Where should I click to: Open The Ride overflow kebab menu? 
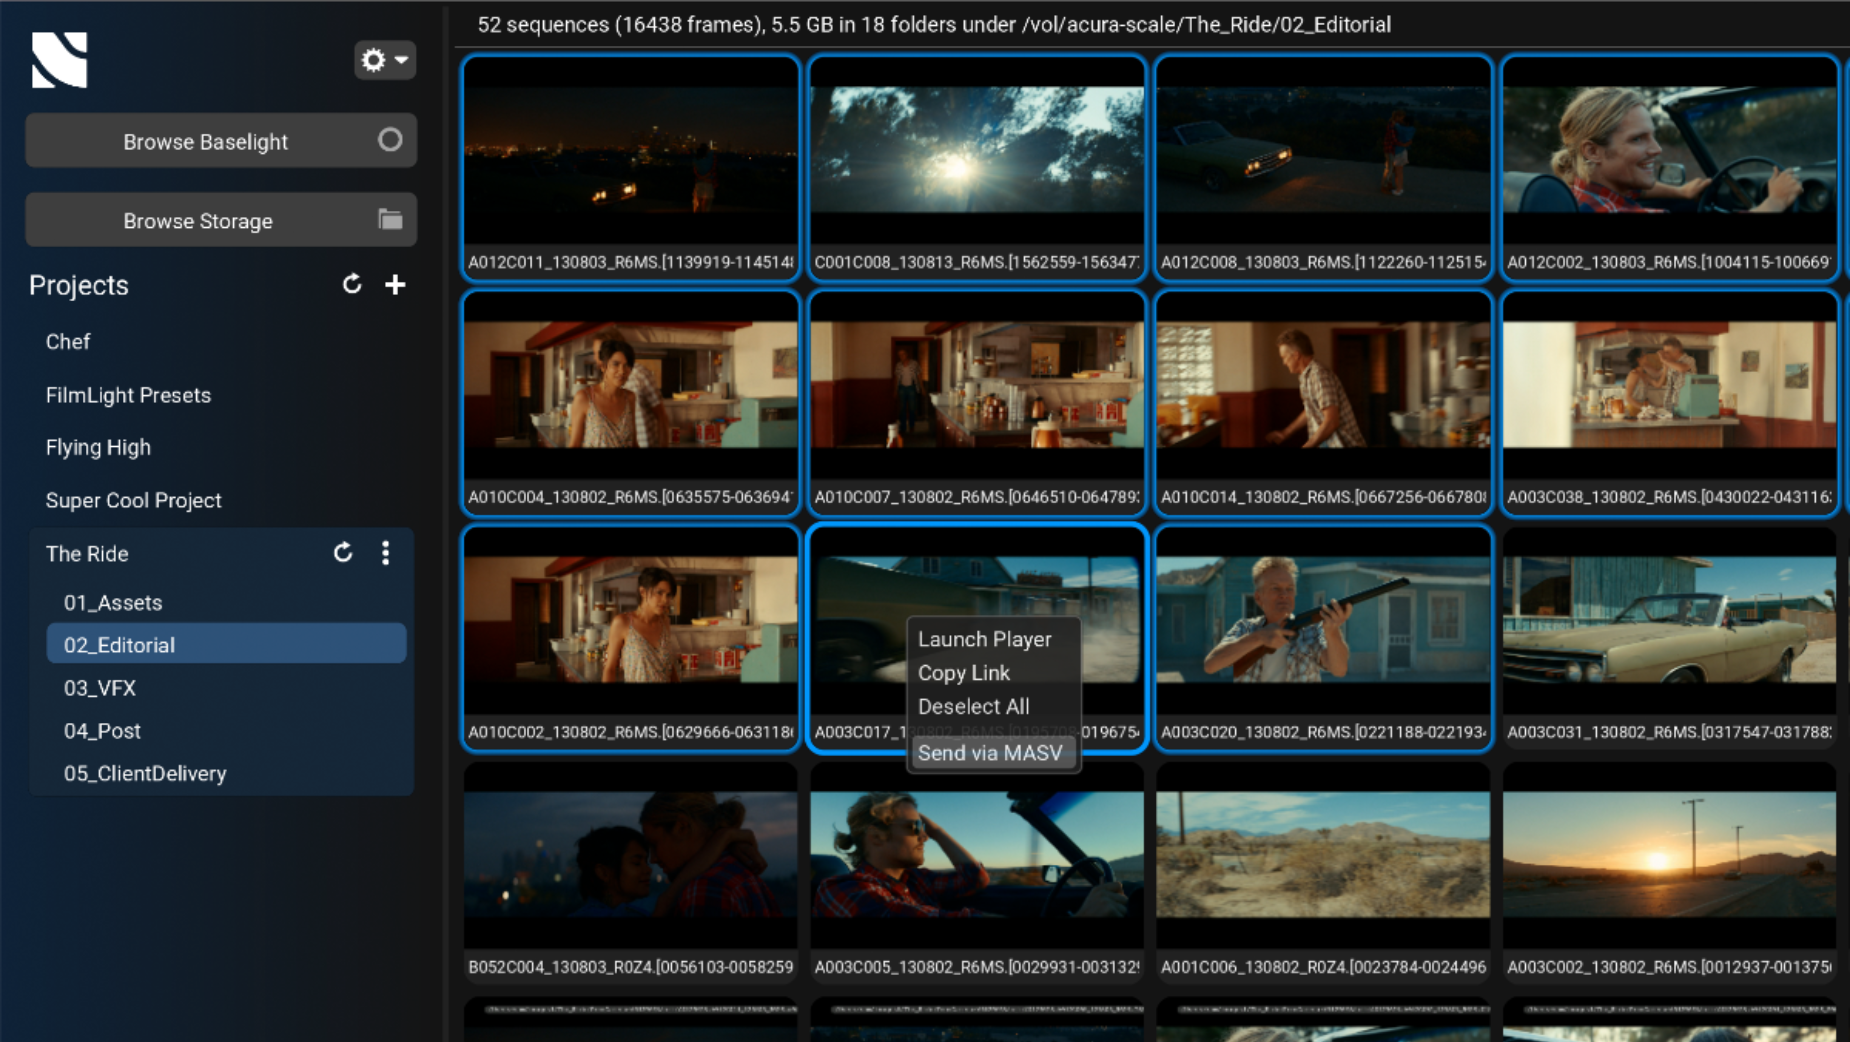(386, 553)
